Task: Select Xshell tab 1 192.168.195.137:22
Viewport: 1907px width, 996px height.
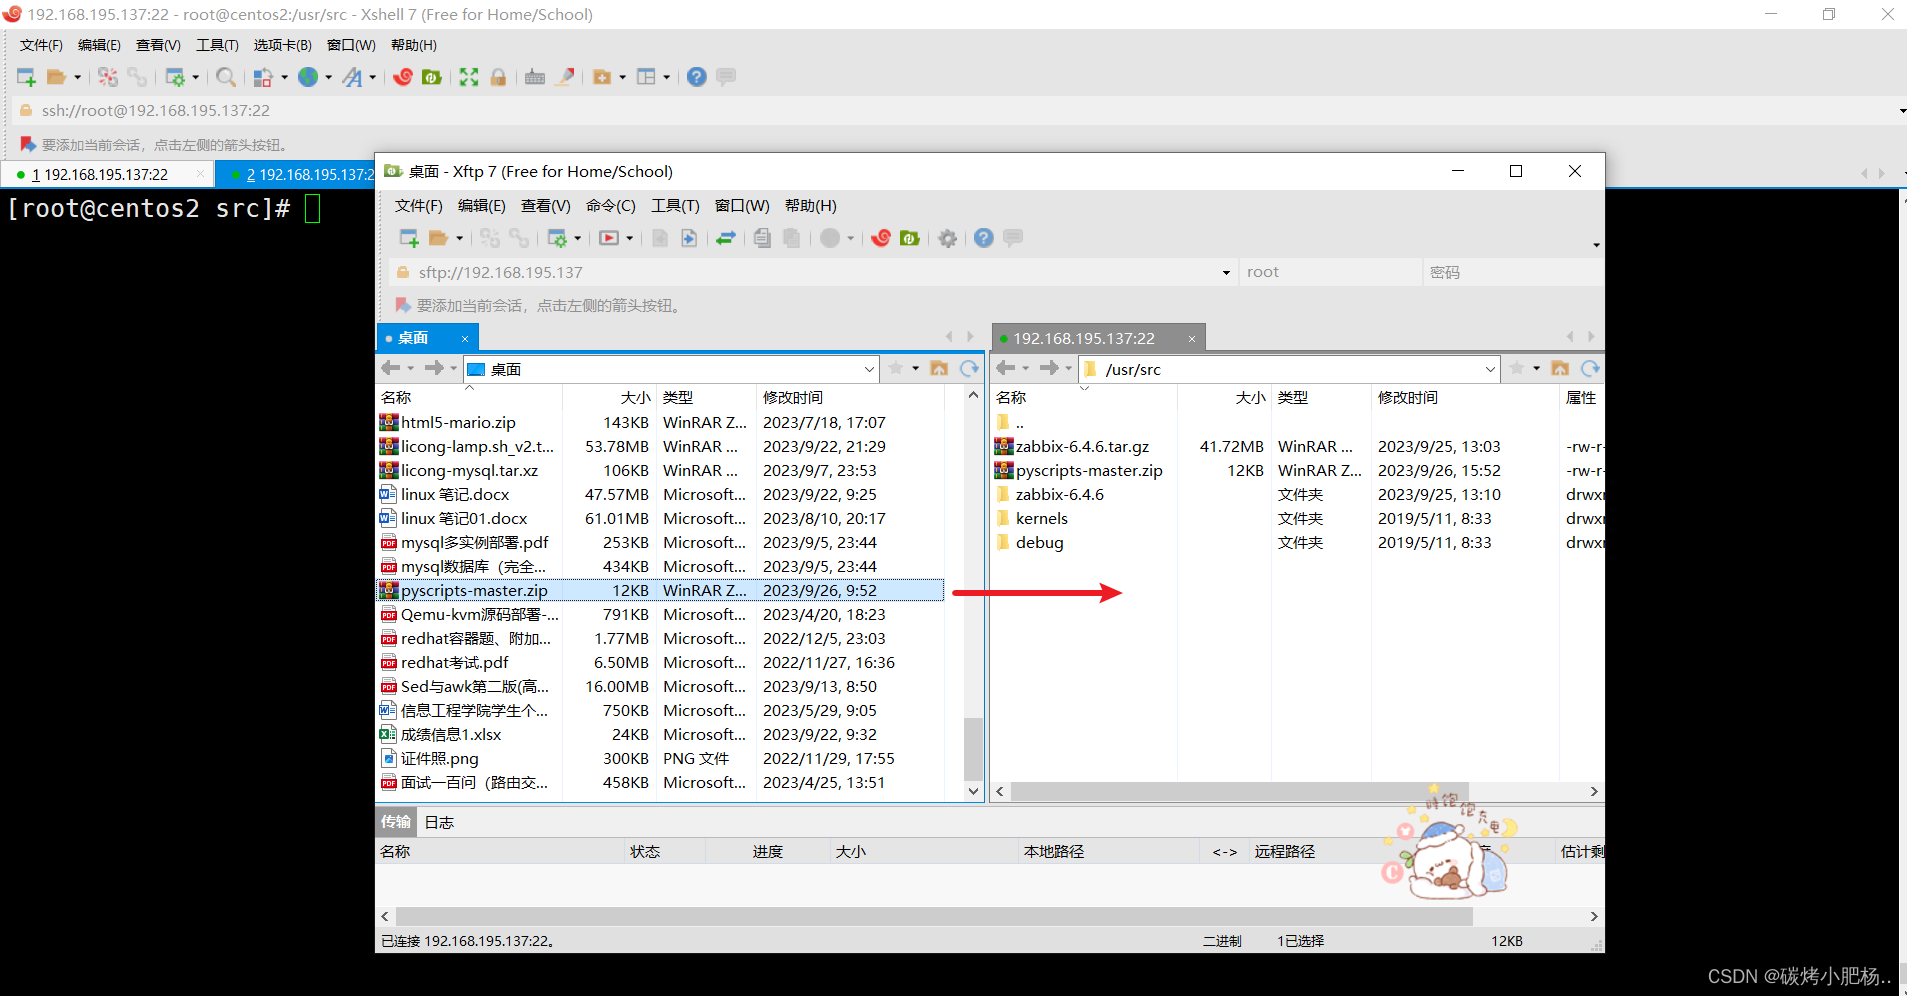Action: click(106, 175)
